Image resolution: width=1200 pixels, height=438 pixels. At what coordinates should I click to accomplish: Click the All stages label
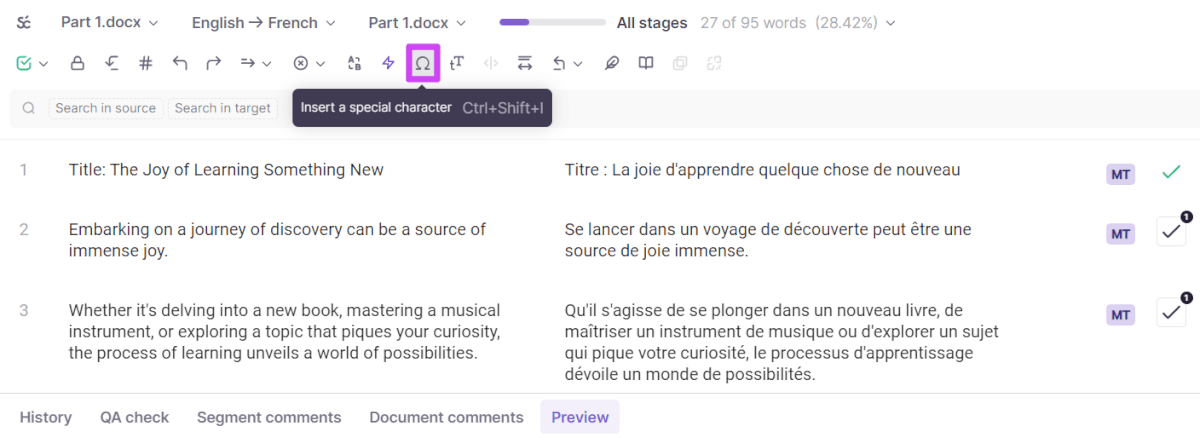click(x=652, y=22)
